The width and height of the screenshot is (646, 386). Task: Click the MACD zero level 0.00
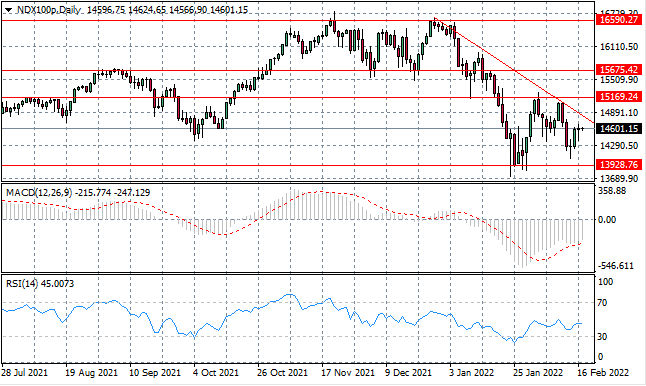tap(607, 219)
